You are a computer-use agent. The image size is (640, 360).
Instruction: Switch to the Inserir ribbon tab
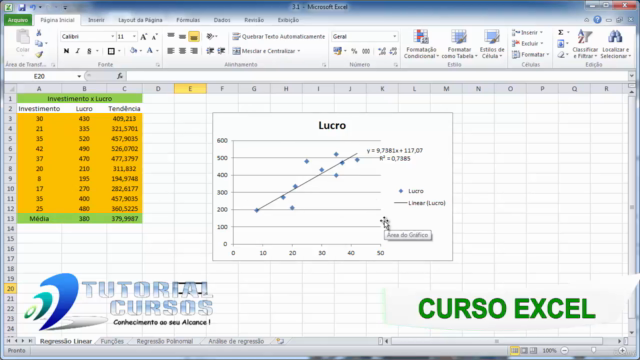point(96,20)
